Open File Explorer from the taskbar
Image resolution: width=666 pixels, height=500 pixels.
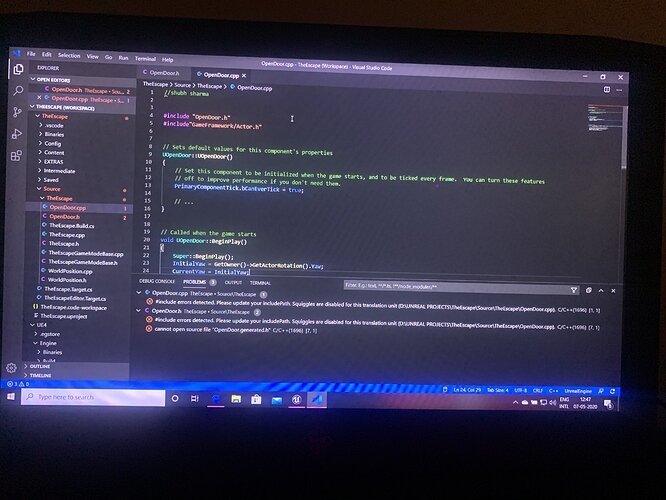tap(236, 399)
